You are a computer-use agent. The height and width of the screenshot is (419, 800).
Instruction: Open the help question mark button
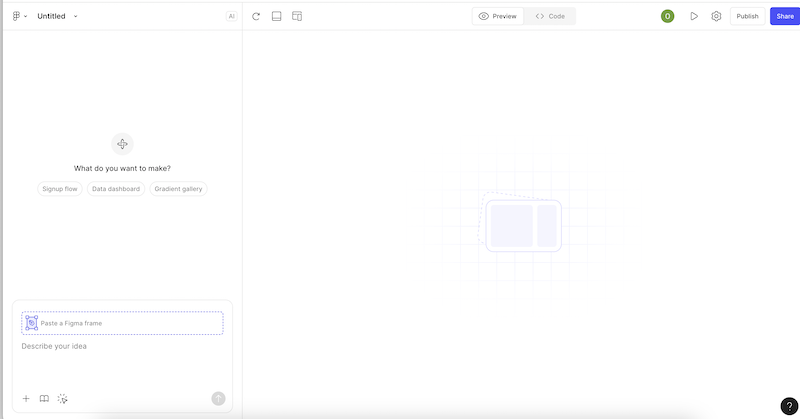[789, 406]
